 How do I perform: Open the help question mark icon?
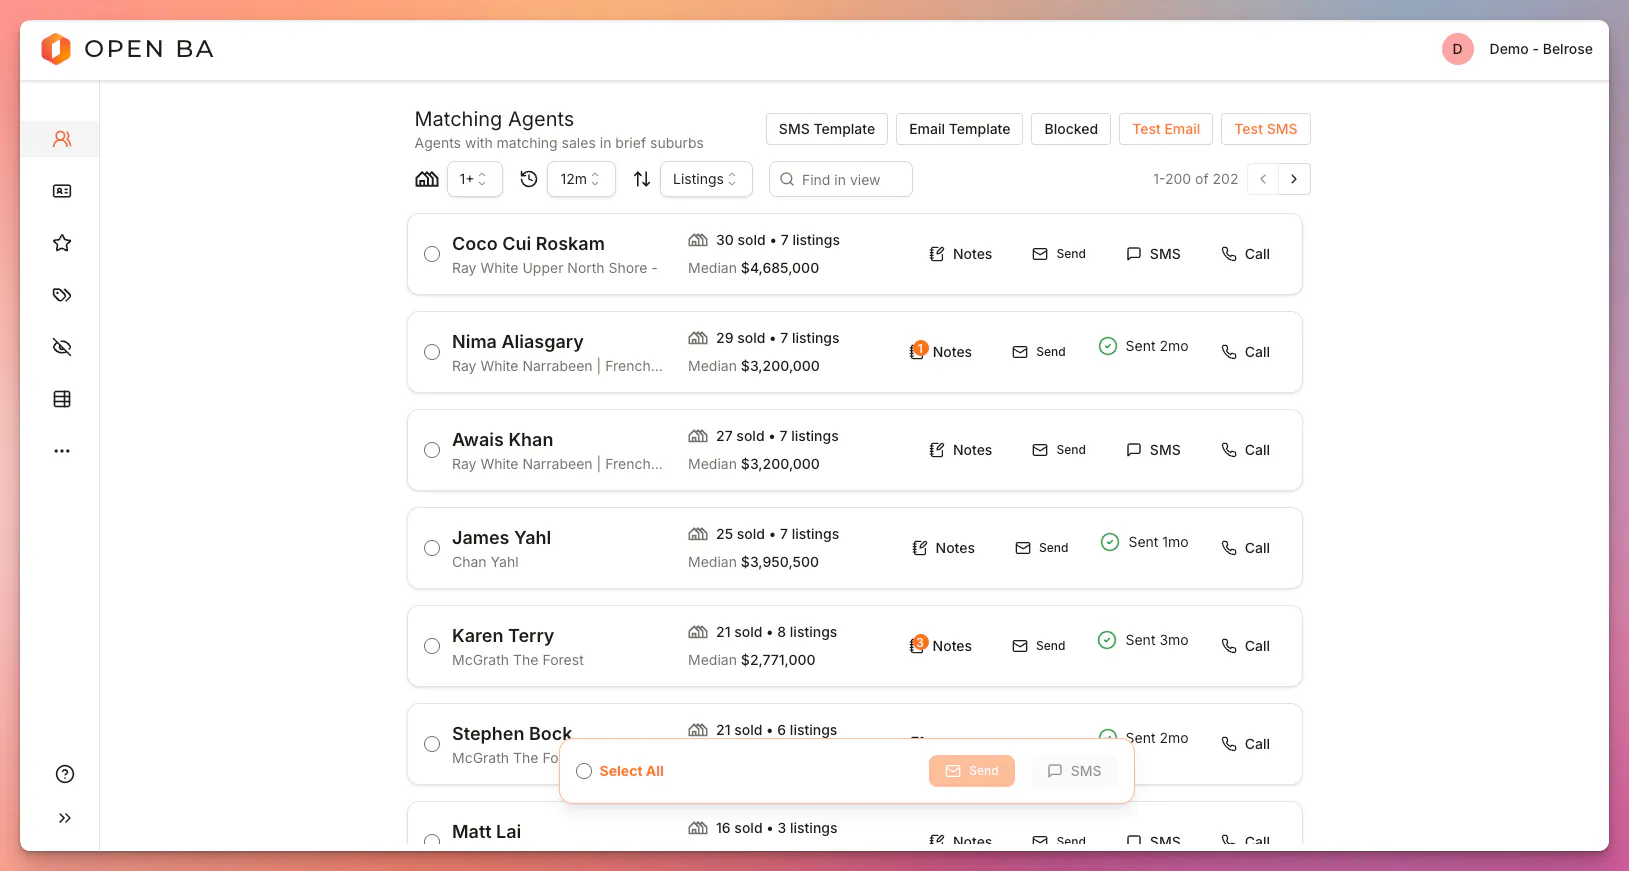(65, 774)
